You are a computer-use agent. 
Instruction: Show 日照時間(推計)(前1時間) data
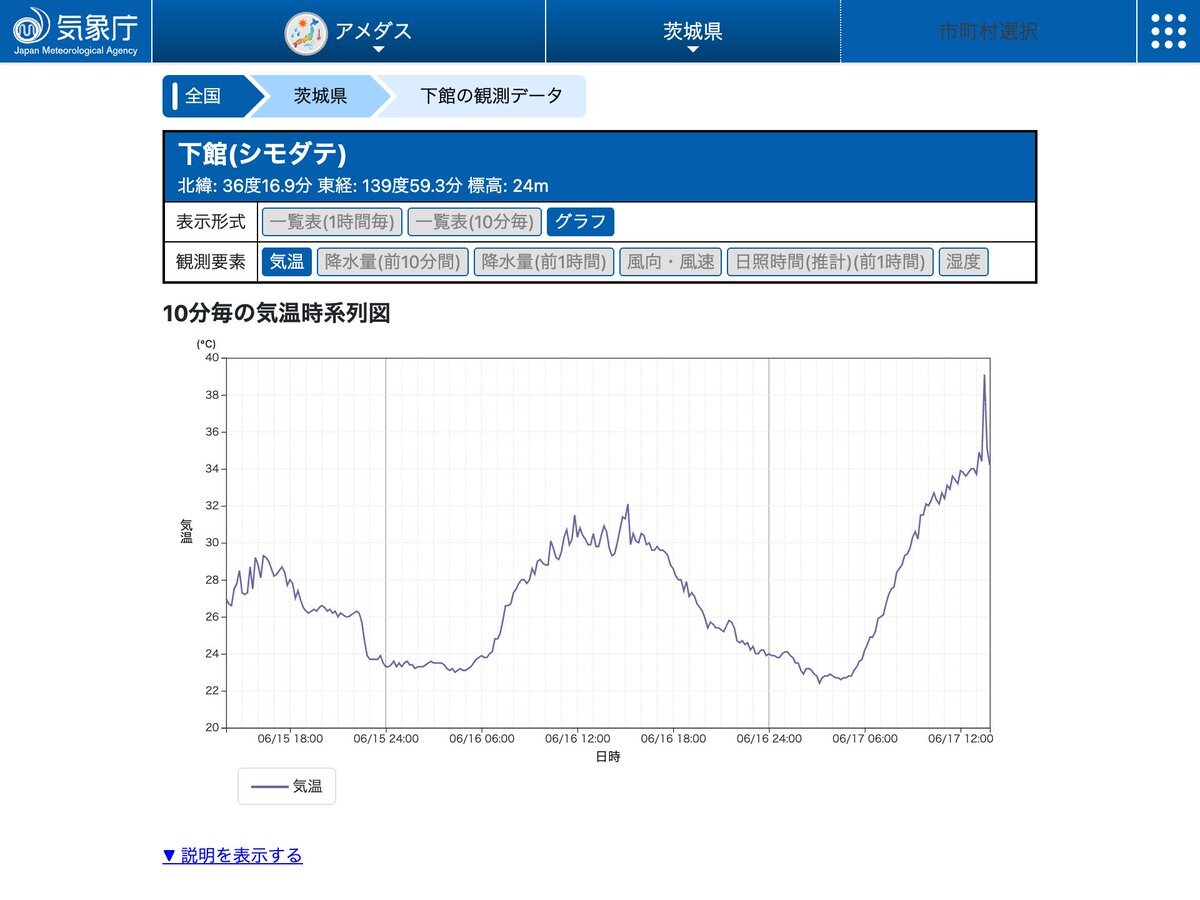829,262
